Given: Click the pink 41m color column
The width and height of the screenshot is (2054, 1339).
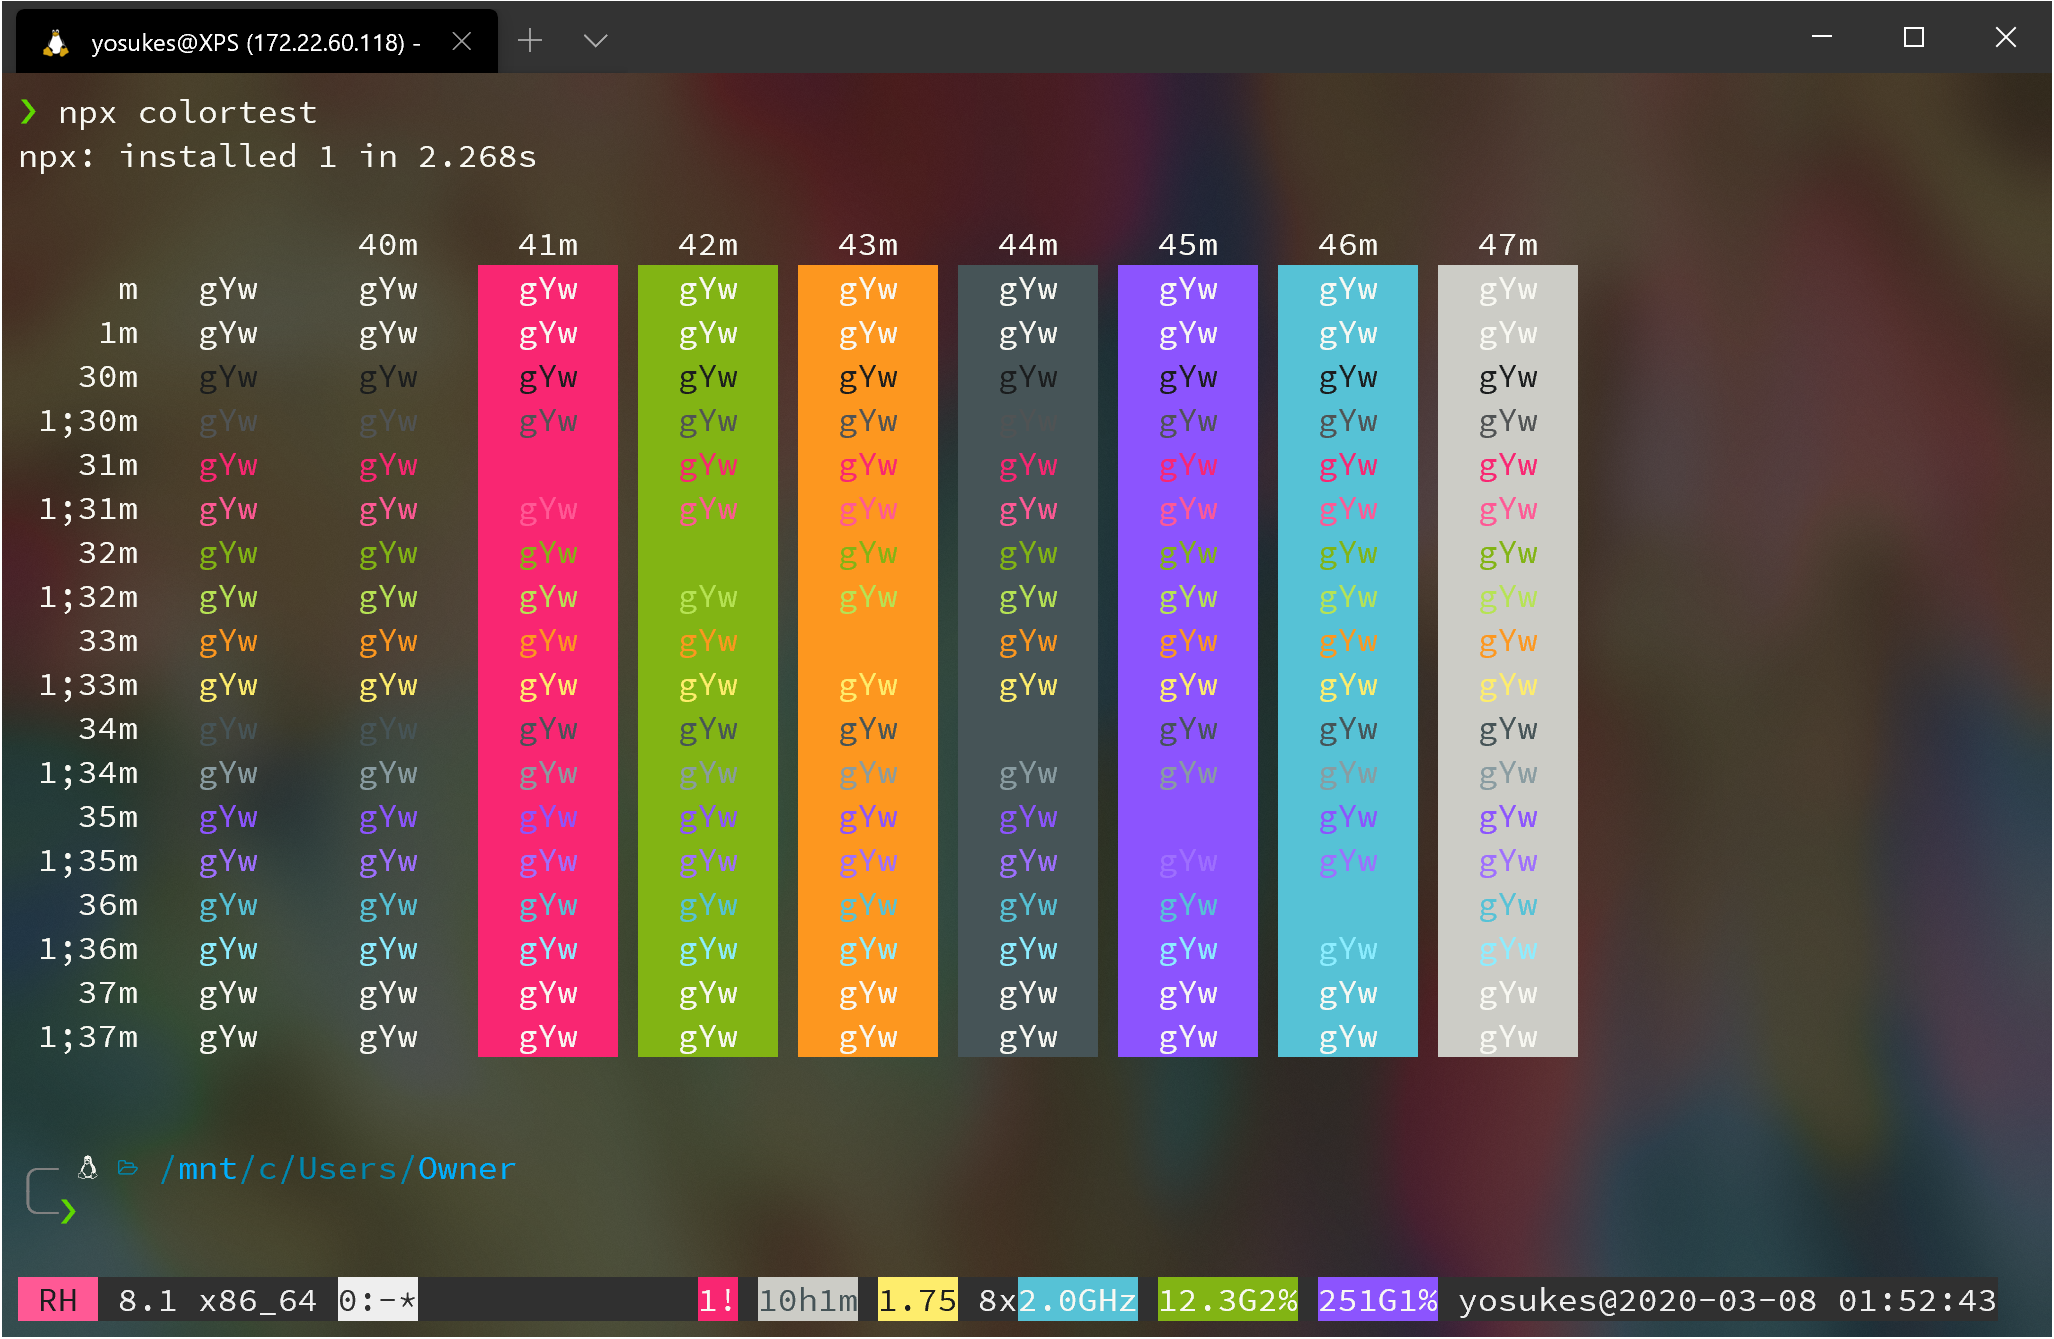Looking at the screenshot, I should 547,660.
